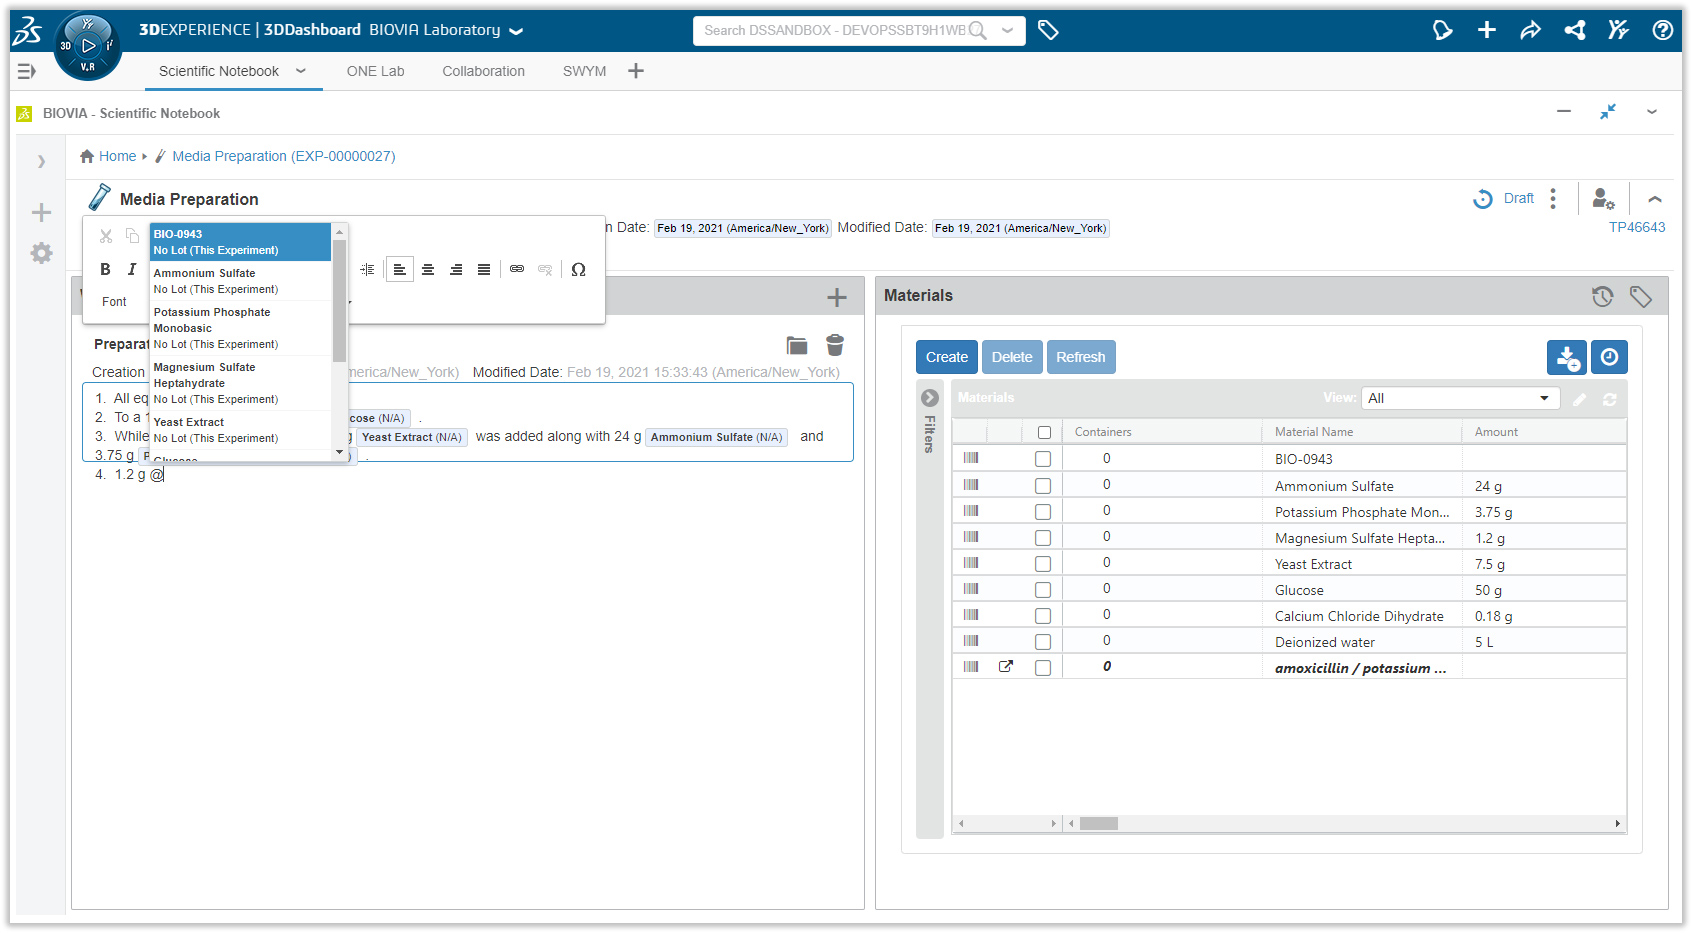Click the mention list vertical scrollbar
This screenshot has width=1692, height=933.
(340, 300)
